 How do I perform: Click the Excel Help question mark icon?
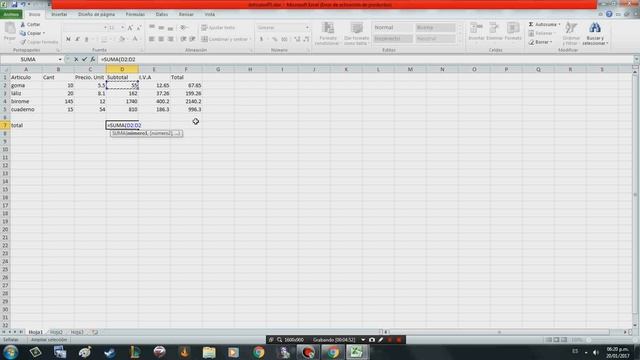point(609,14)
